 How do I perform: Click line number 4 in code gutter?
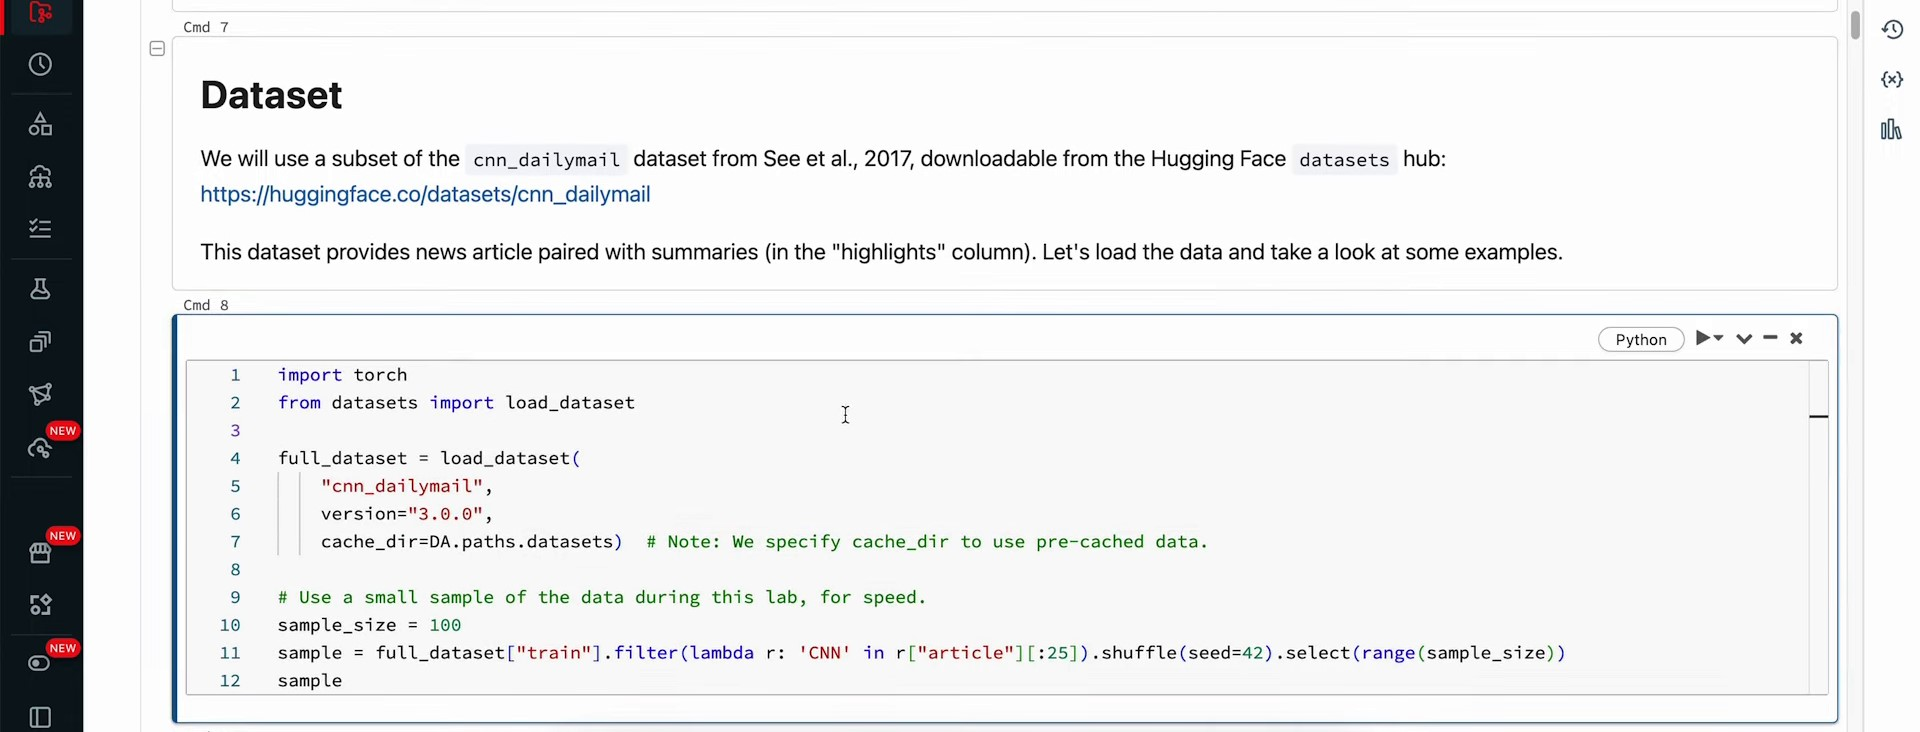click(x=235, y=458)
